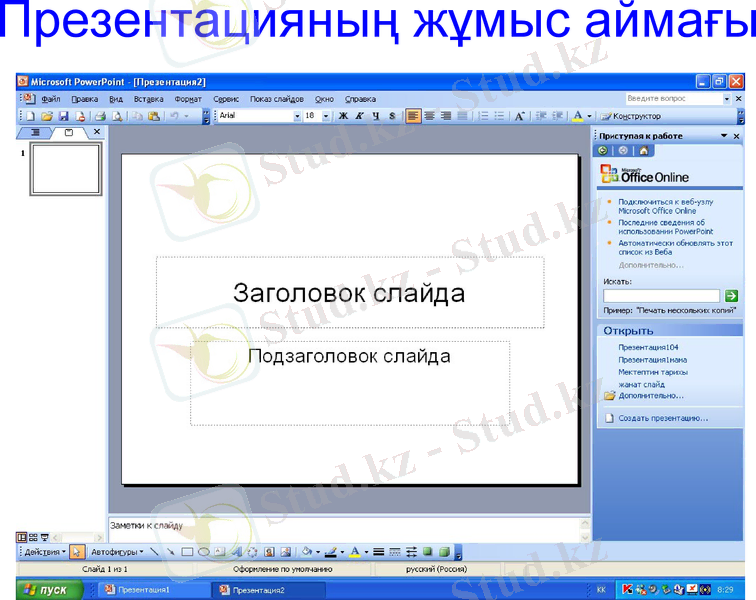The width and height of the screenshot is (756, 600).
Task: Open the Конструктор design pane
Action: coord(631,116)
